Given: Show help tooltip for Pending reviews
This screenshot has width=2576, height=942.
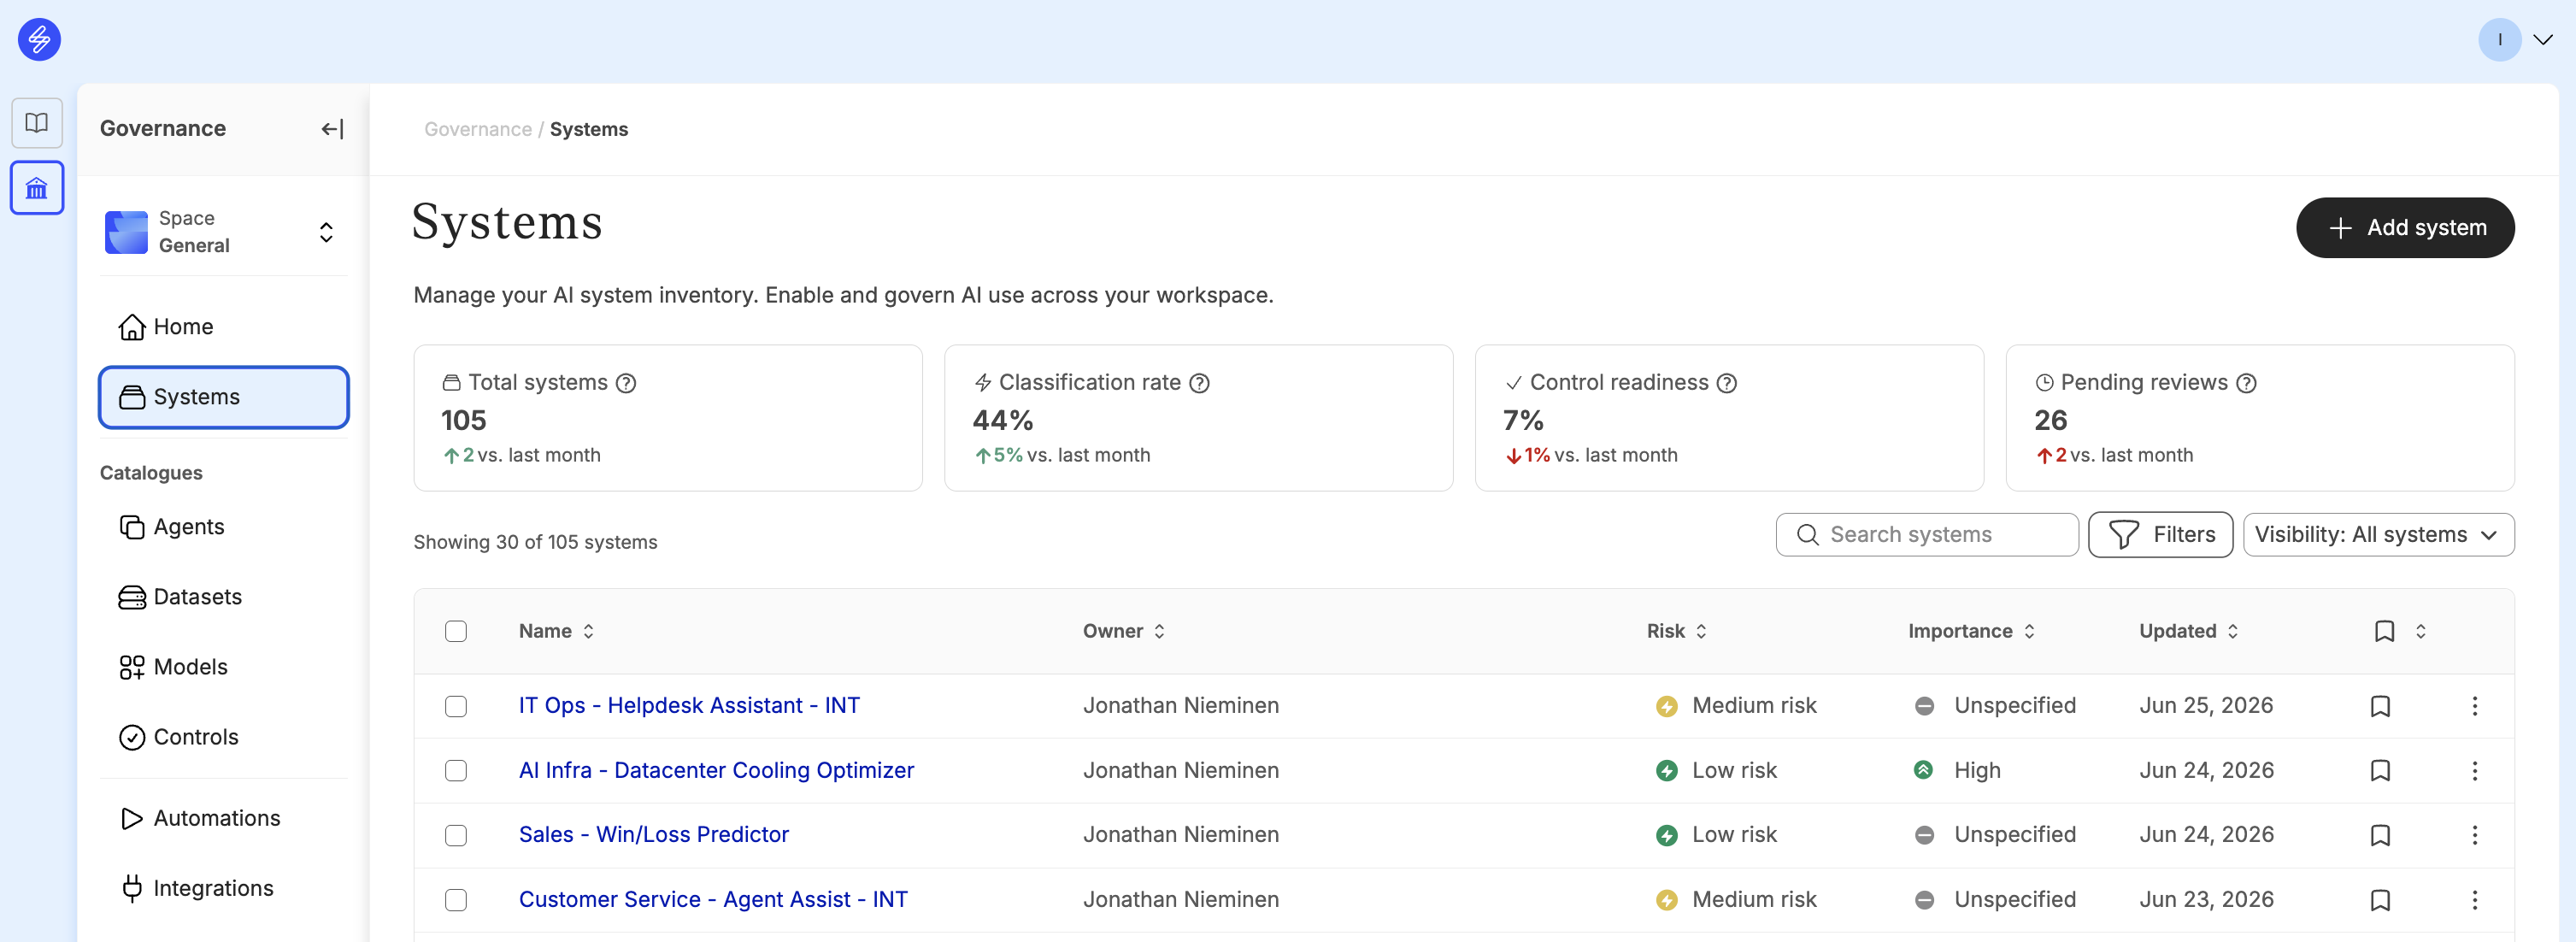Looking at the screenshot, I should 2246,383.
